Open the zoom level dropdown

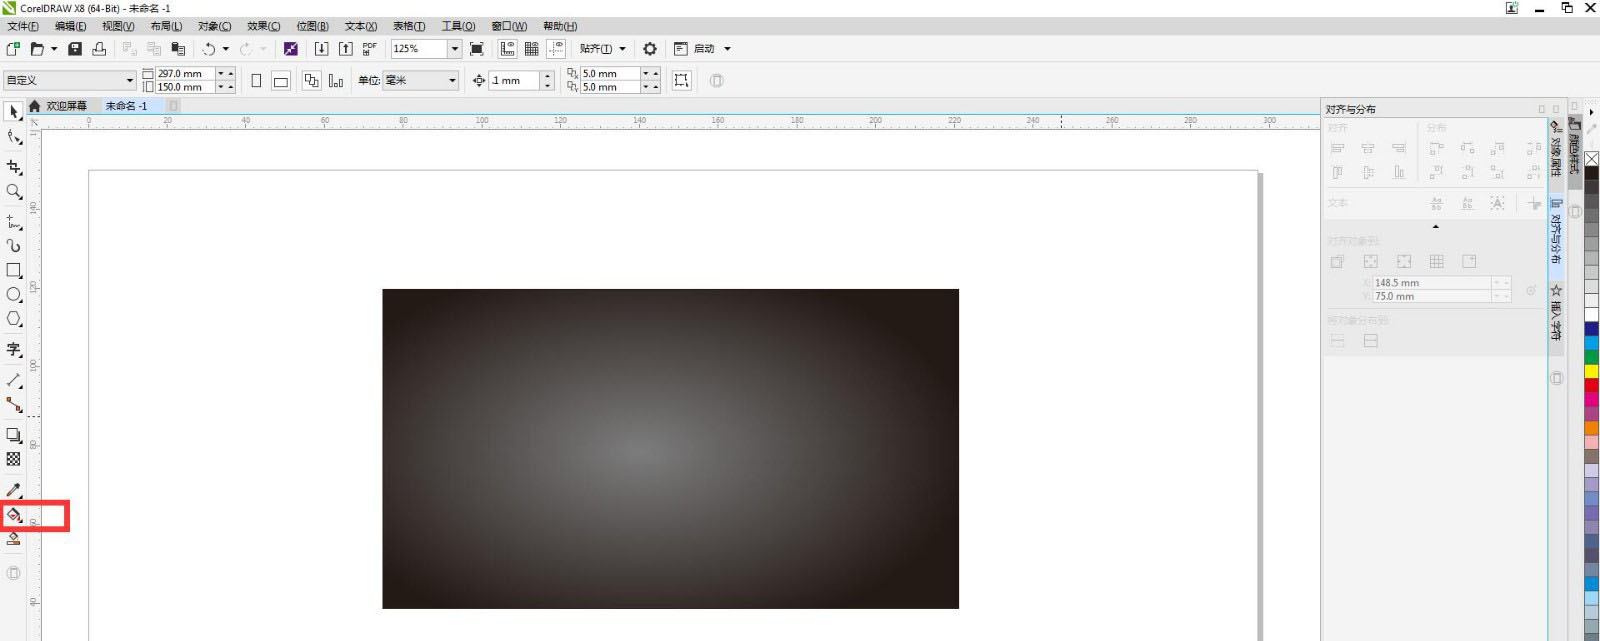click(454, 49)
